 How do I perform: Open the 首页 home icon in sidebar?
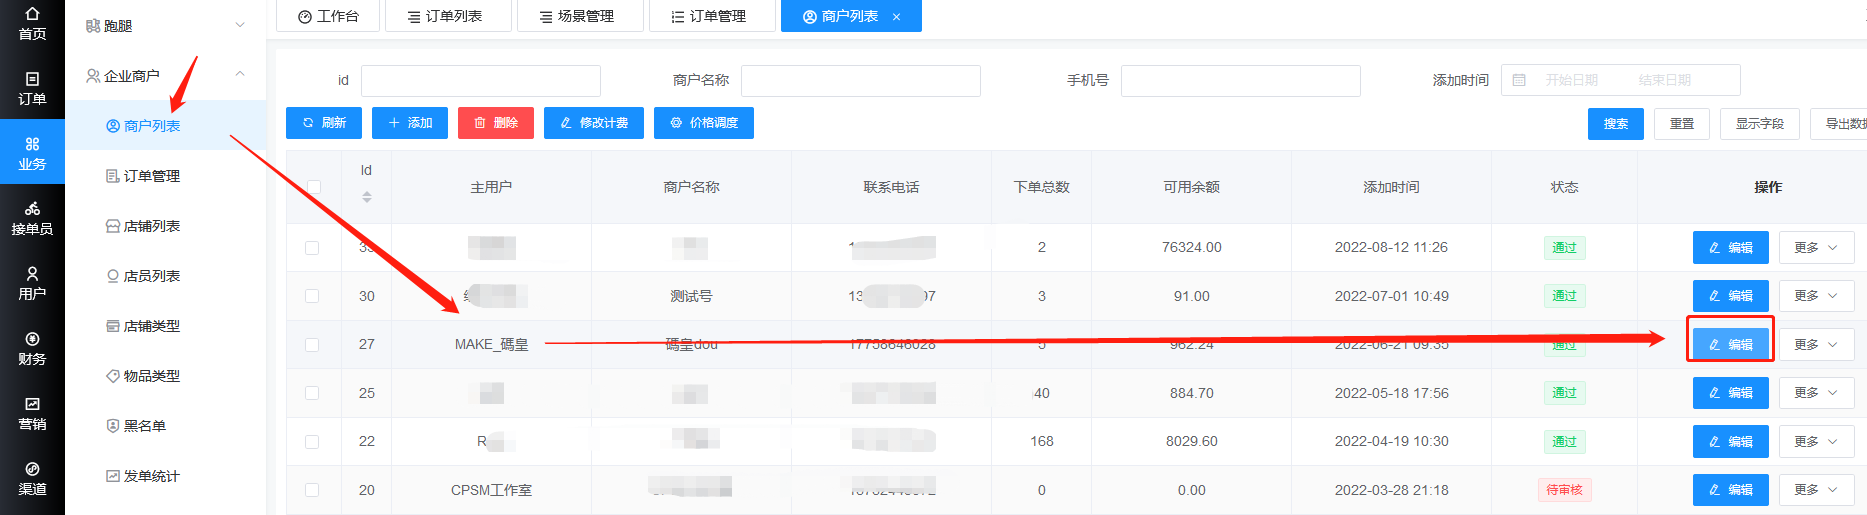click(32, 23)
